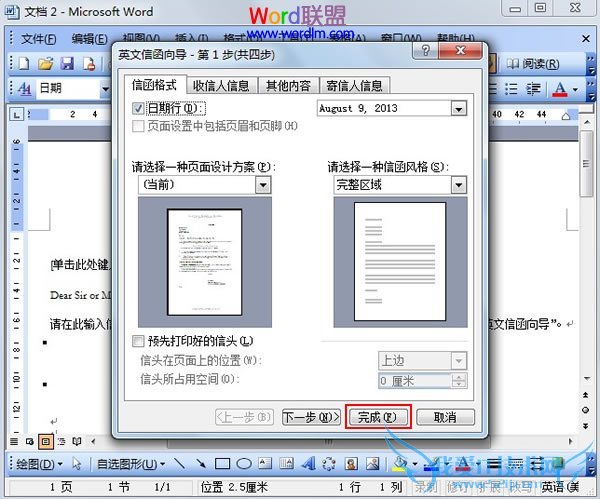The width and height of the screenshot is (600, 499).
Task: Insert a Text Box from the Drawing toolbar
Action: pyautogui.click(x=265, y=464)
